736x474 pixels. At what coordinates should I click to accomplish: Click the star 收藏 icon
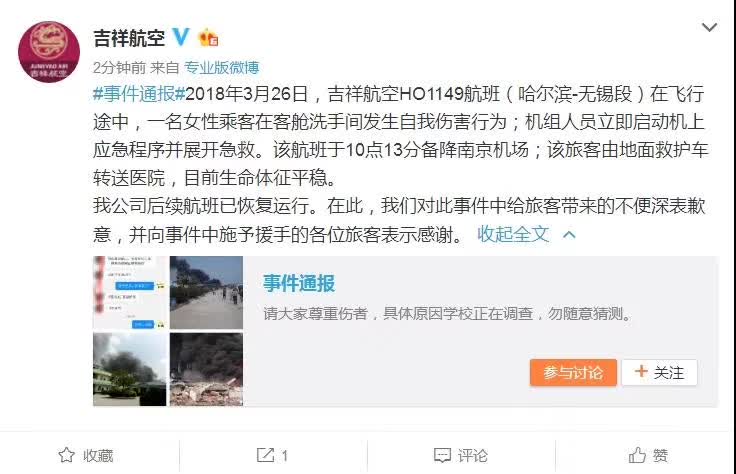click(x=67, y=455)
